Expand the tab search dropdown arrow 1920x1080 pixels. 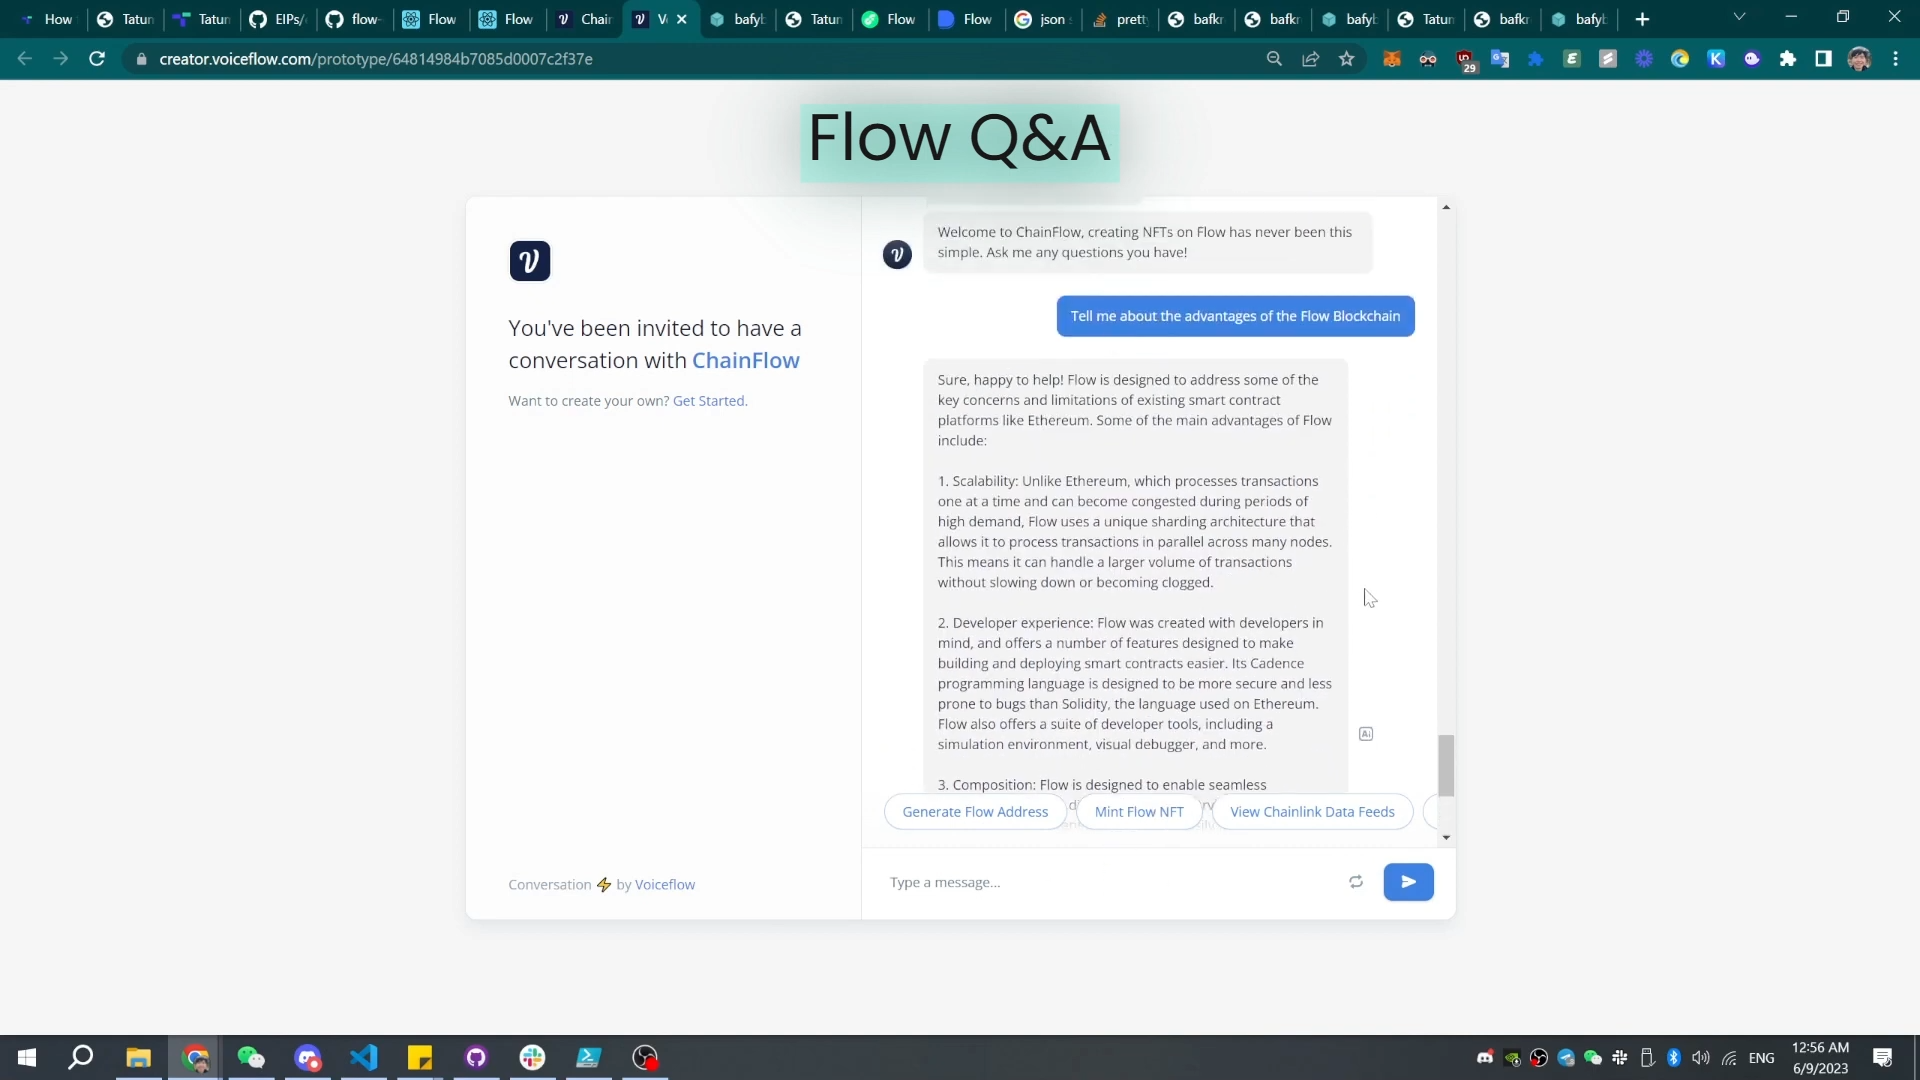pos(1739,17)
